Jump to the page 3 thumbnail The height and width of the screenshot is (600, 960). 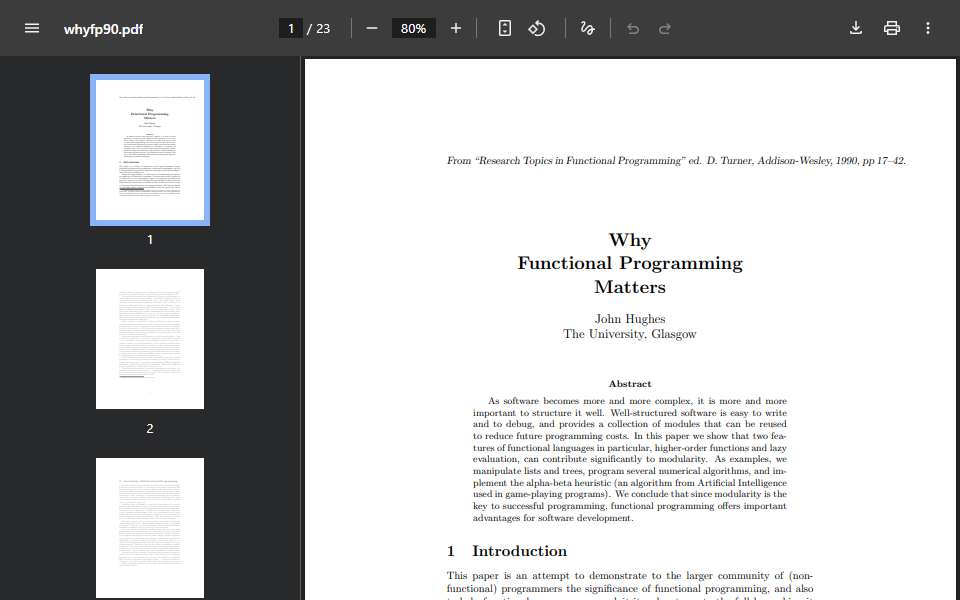click(x=150, y=528)
